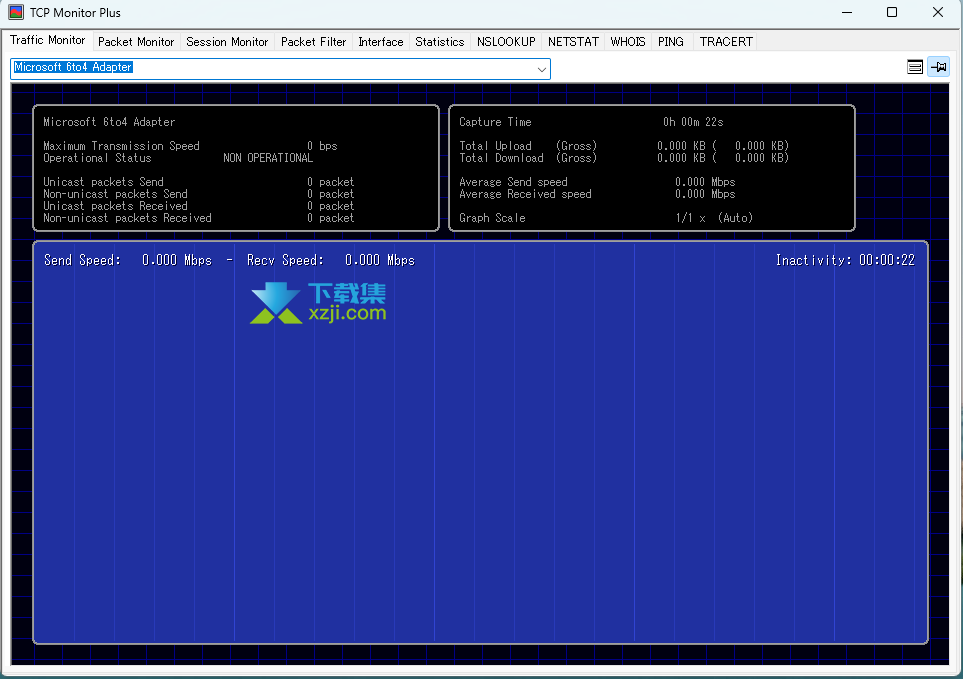963x679 pixels.
Task: Click the 'Operational Status' label
Action: [97, 158]
